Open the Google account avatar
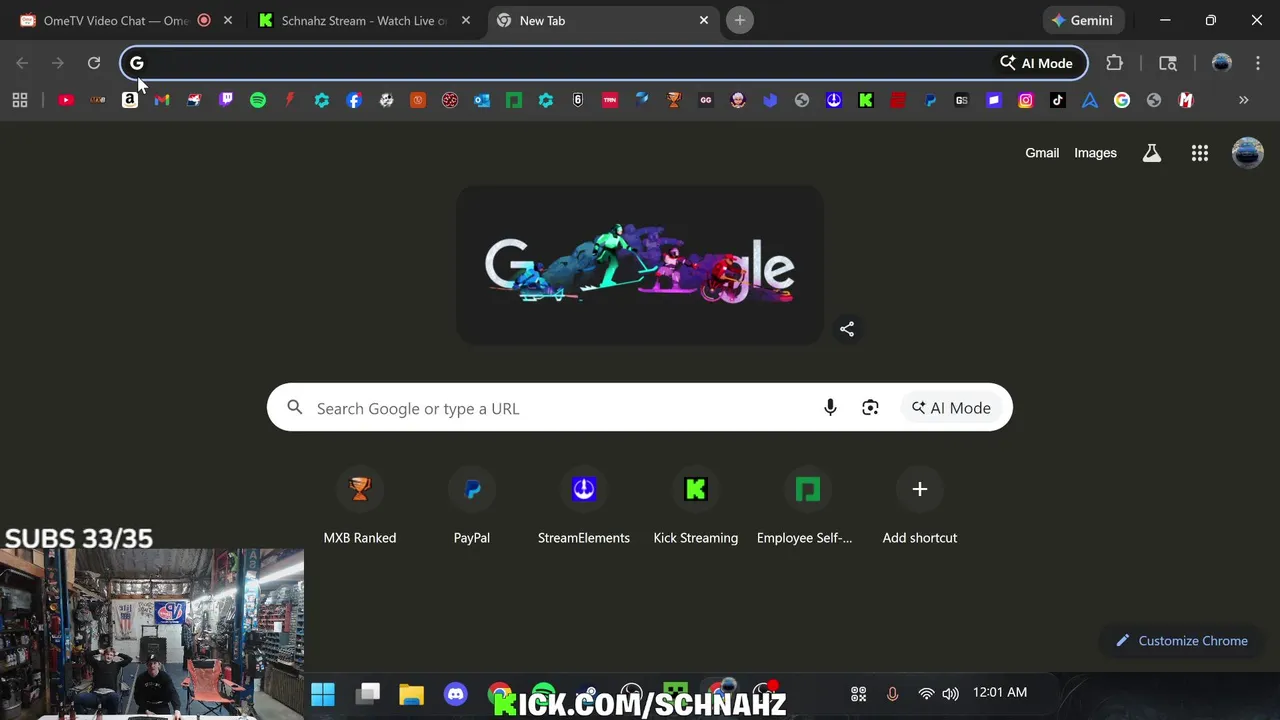This screenshot has height=720, width=1280. [1248, 153]
